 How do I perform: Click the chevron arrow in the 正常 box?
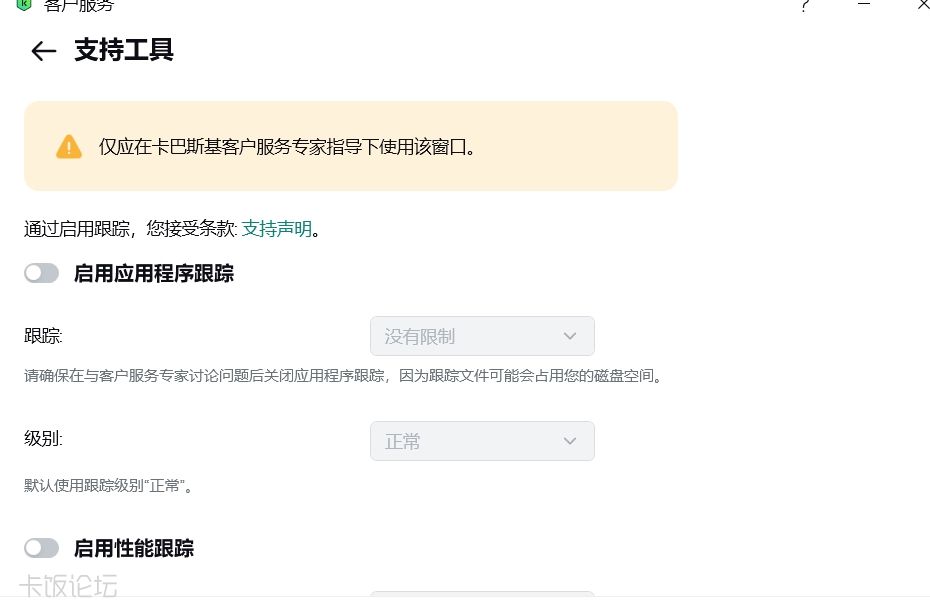tap(570, 441)
